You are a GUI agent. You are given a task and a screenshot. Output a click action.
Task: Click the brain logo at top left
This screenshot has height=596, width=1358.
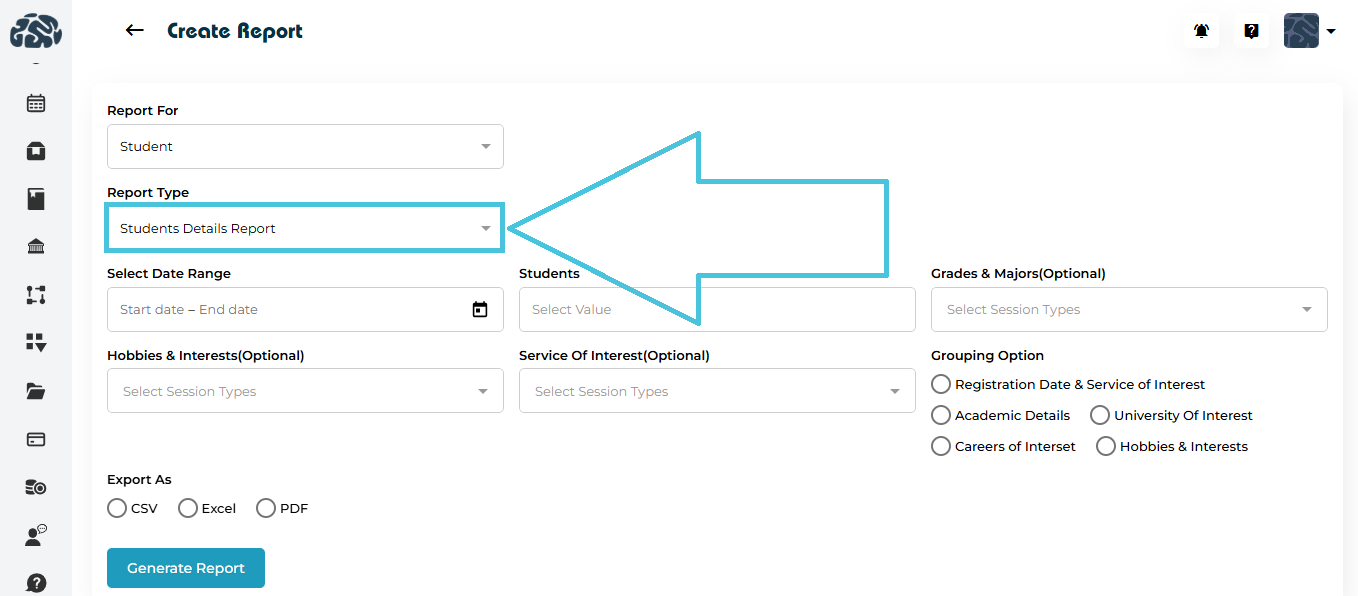point(36,31)
